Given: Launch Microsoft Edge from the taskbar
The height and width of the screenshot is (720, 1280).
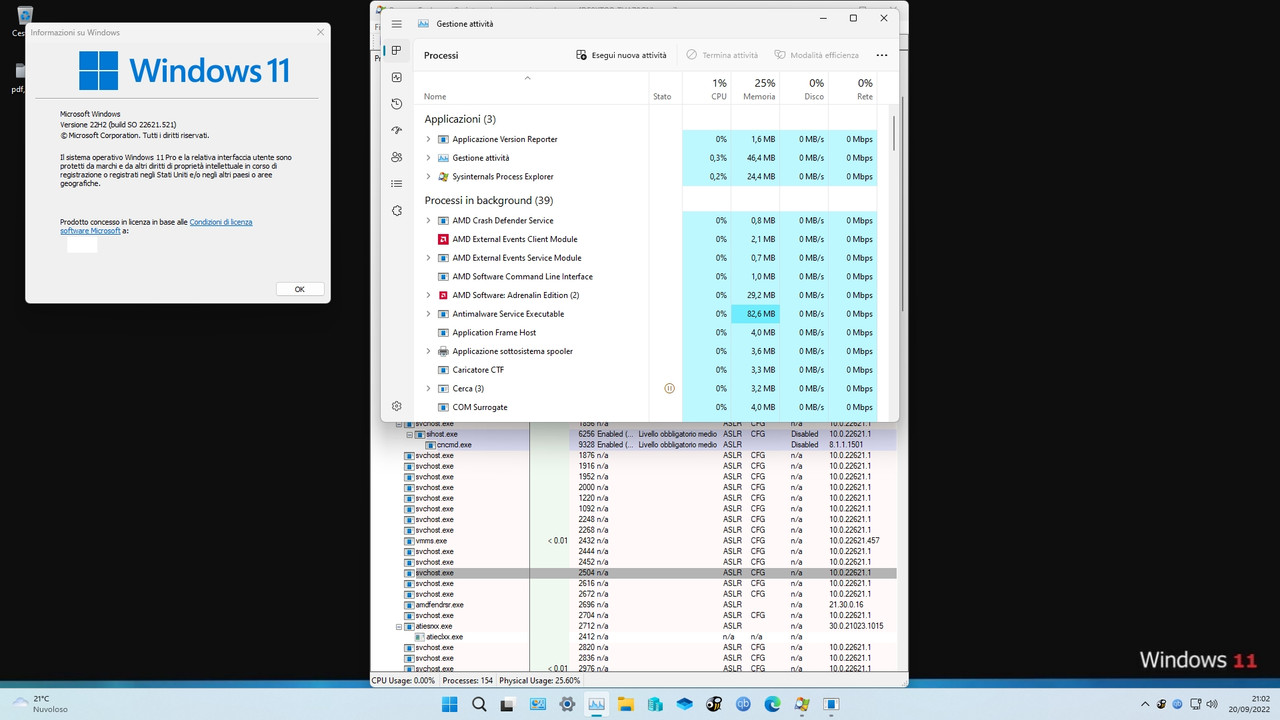Looking at the screenshot, I should [773, 704].
